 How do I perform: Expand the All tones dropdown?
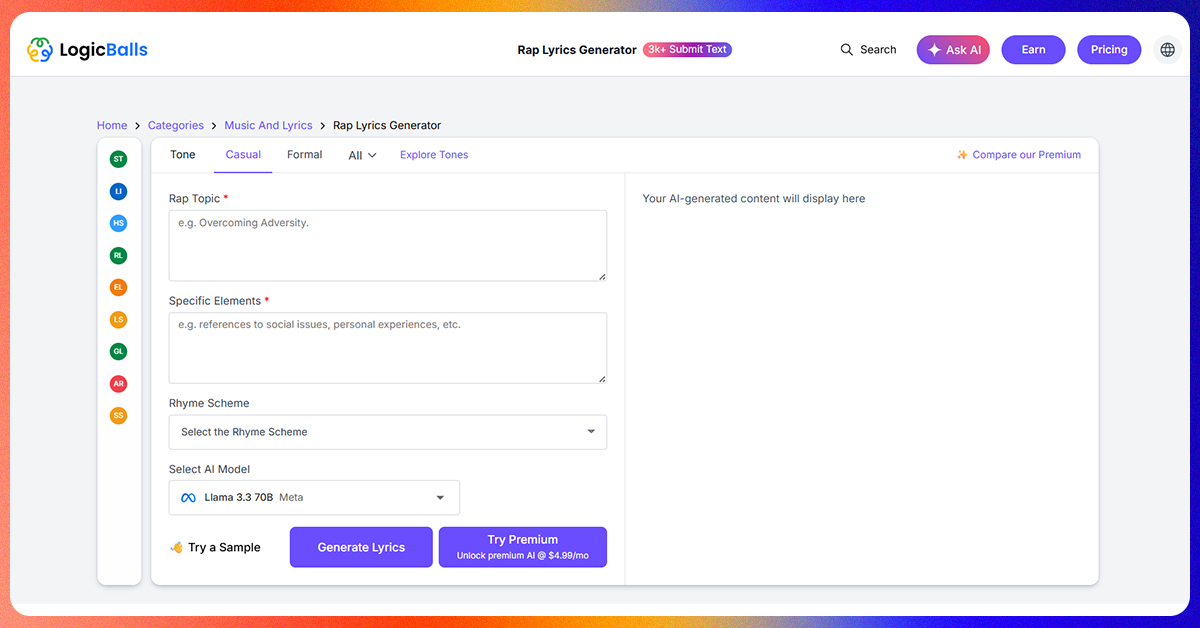(362, 155)
